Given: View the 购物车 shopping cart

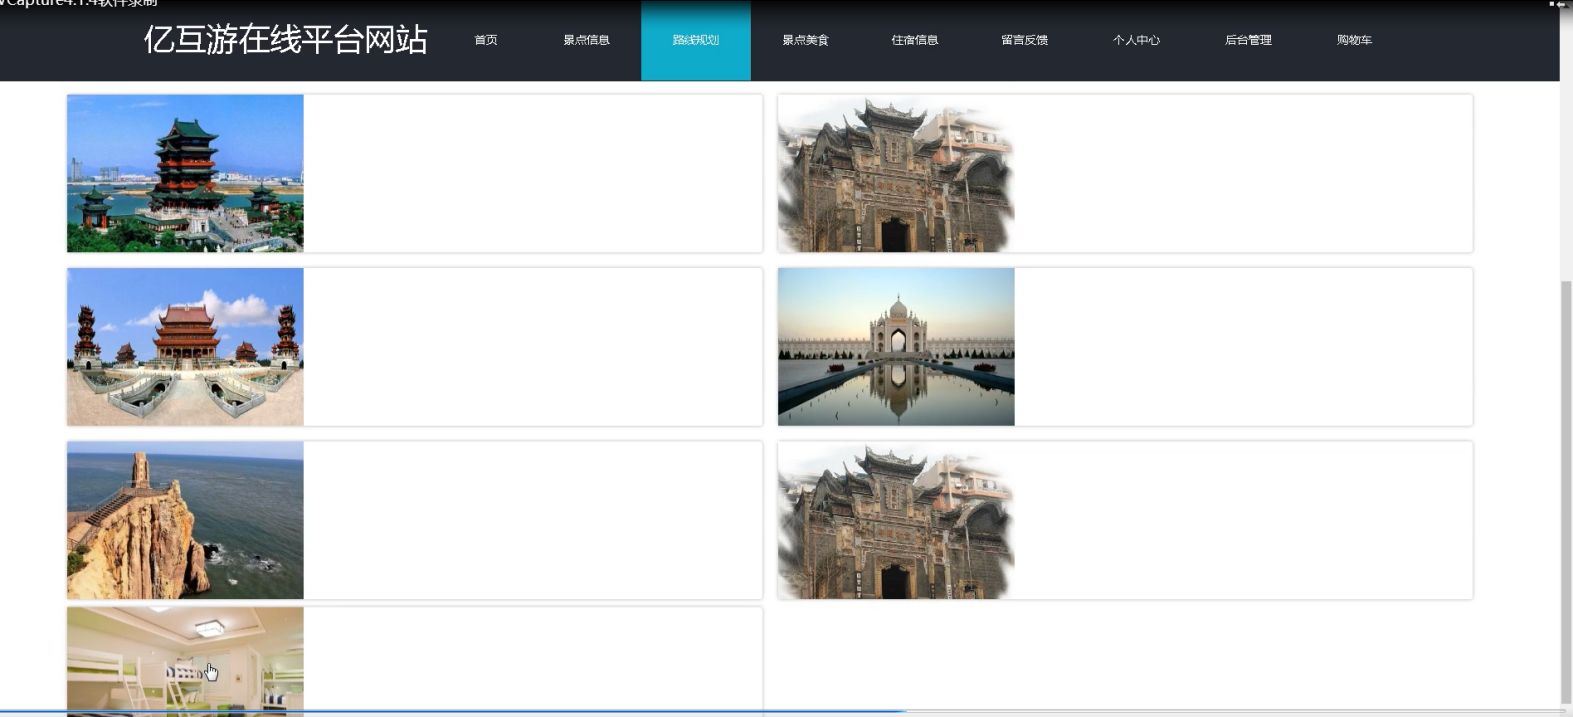Looking at the screenshot, I should (1354, 40).
